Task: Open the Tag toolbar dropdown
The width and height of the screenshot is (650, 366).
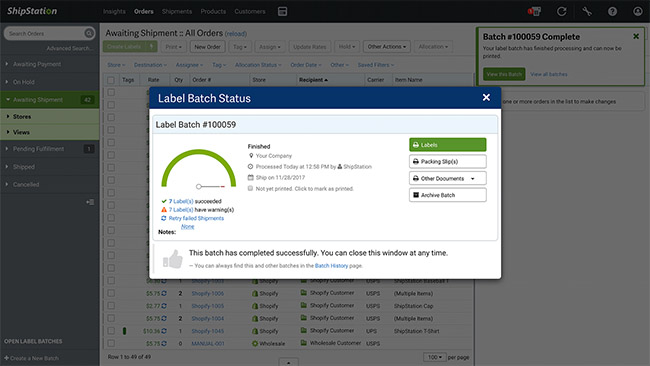Action: 240,47
